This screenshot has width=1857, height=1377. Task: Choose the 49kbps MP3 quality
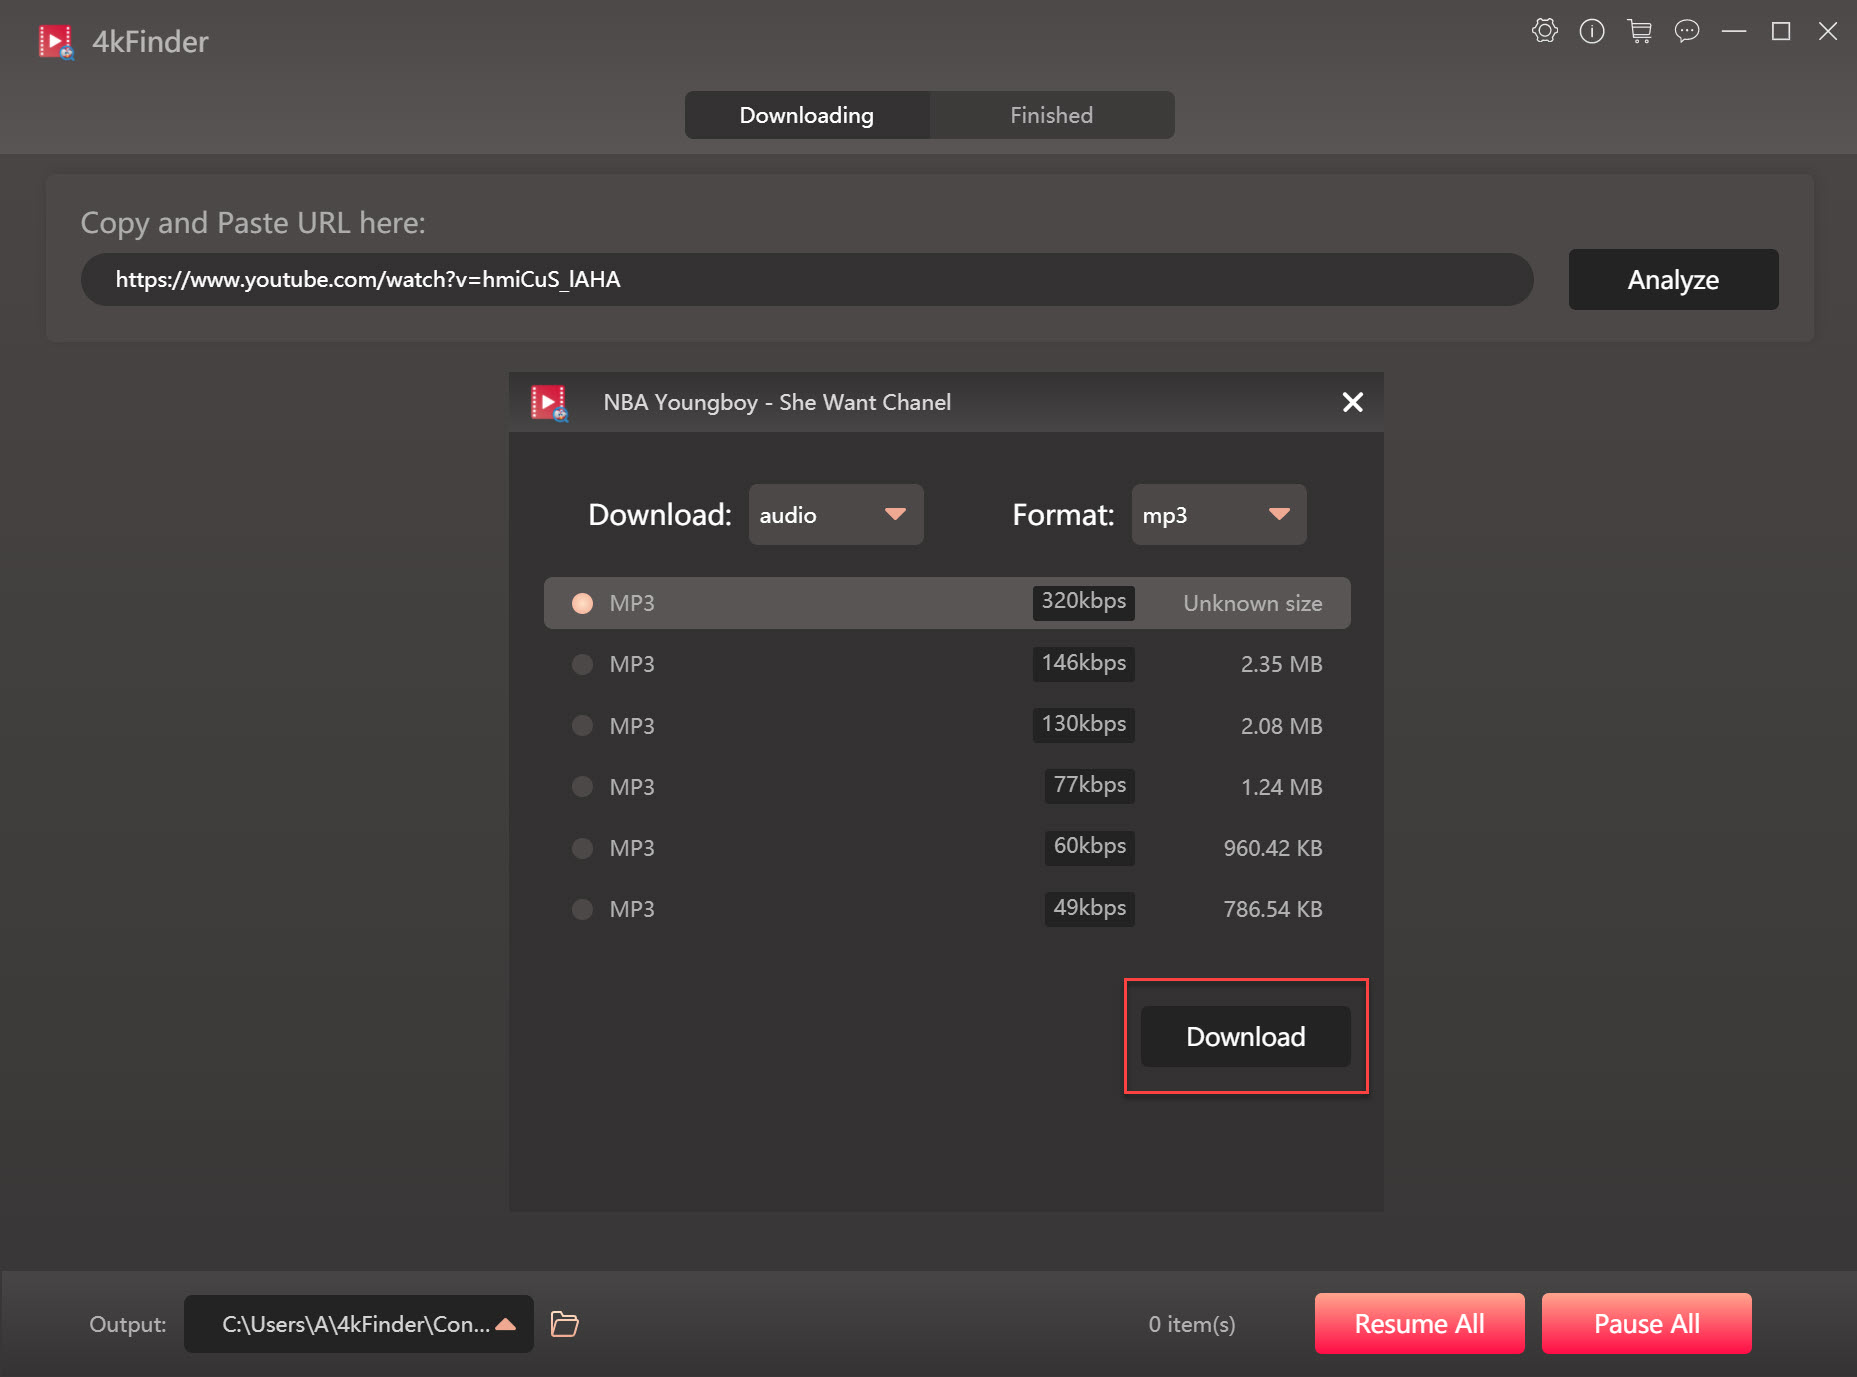tap(582, 909)
